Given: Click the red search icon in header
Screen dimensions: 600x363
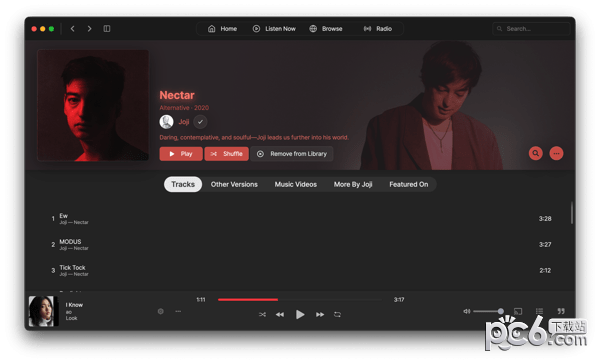Looking at the screenshot, I should pos(536,153).
